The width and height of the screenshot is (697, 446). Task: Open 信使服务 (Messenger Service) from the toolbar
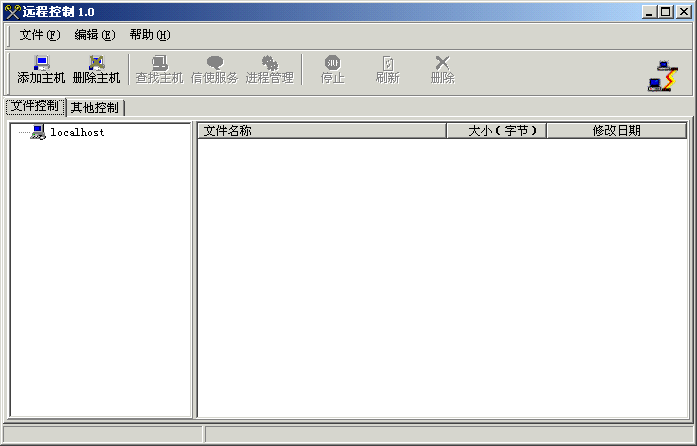[x=214, y=63]
